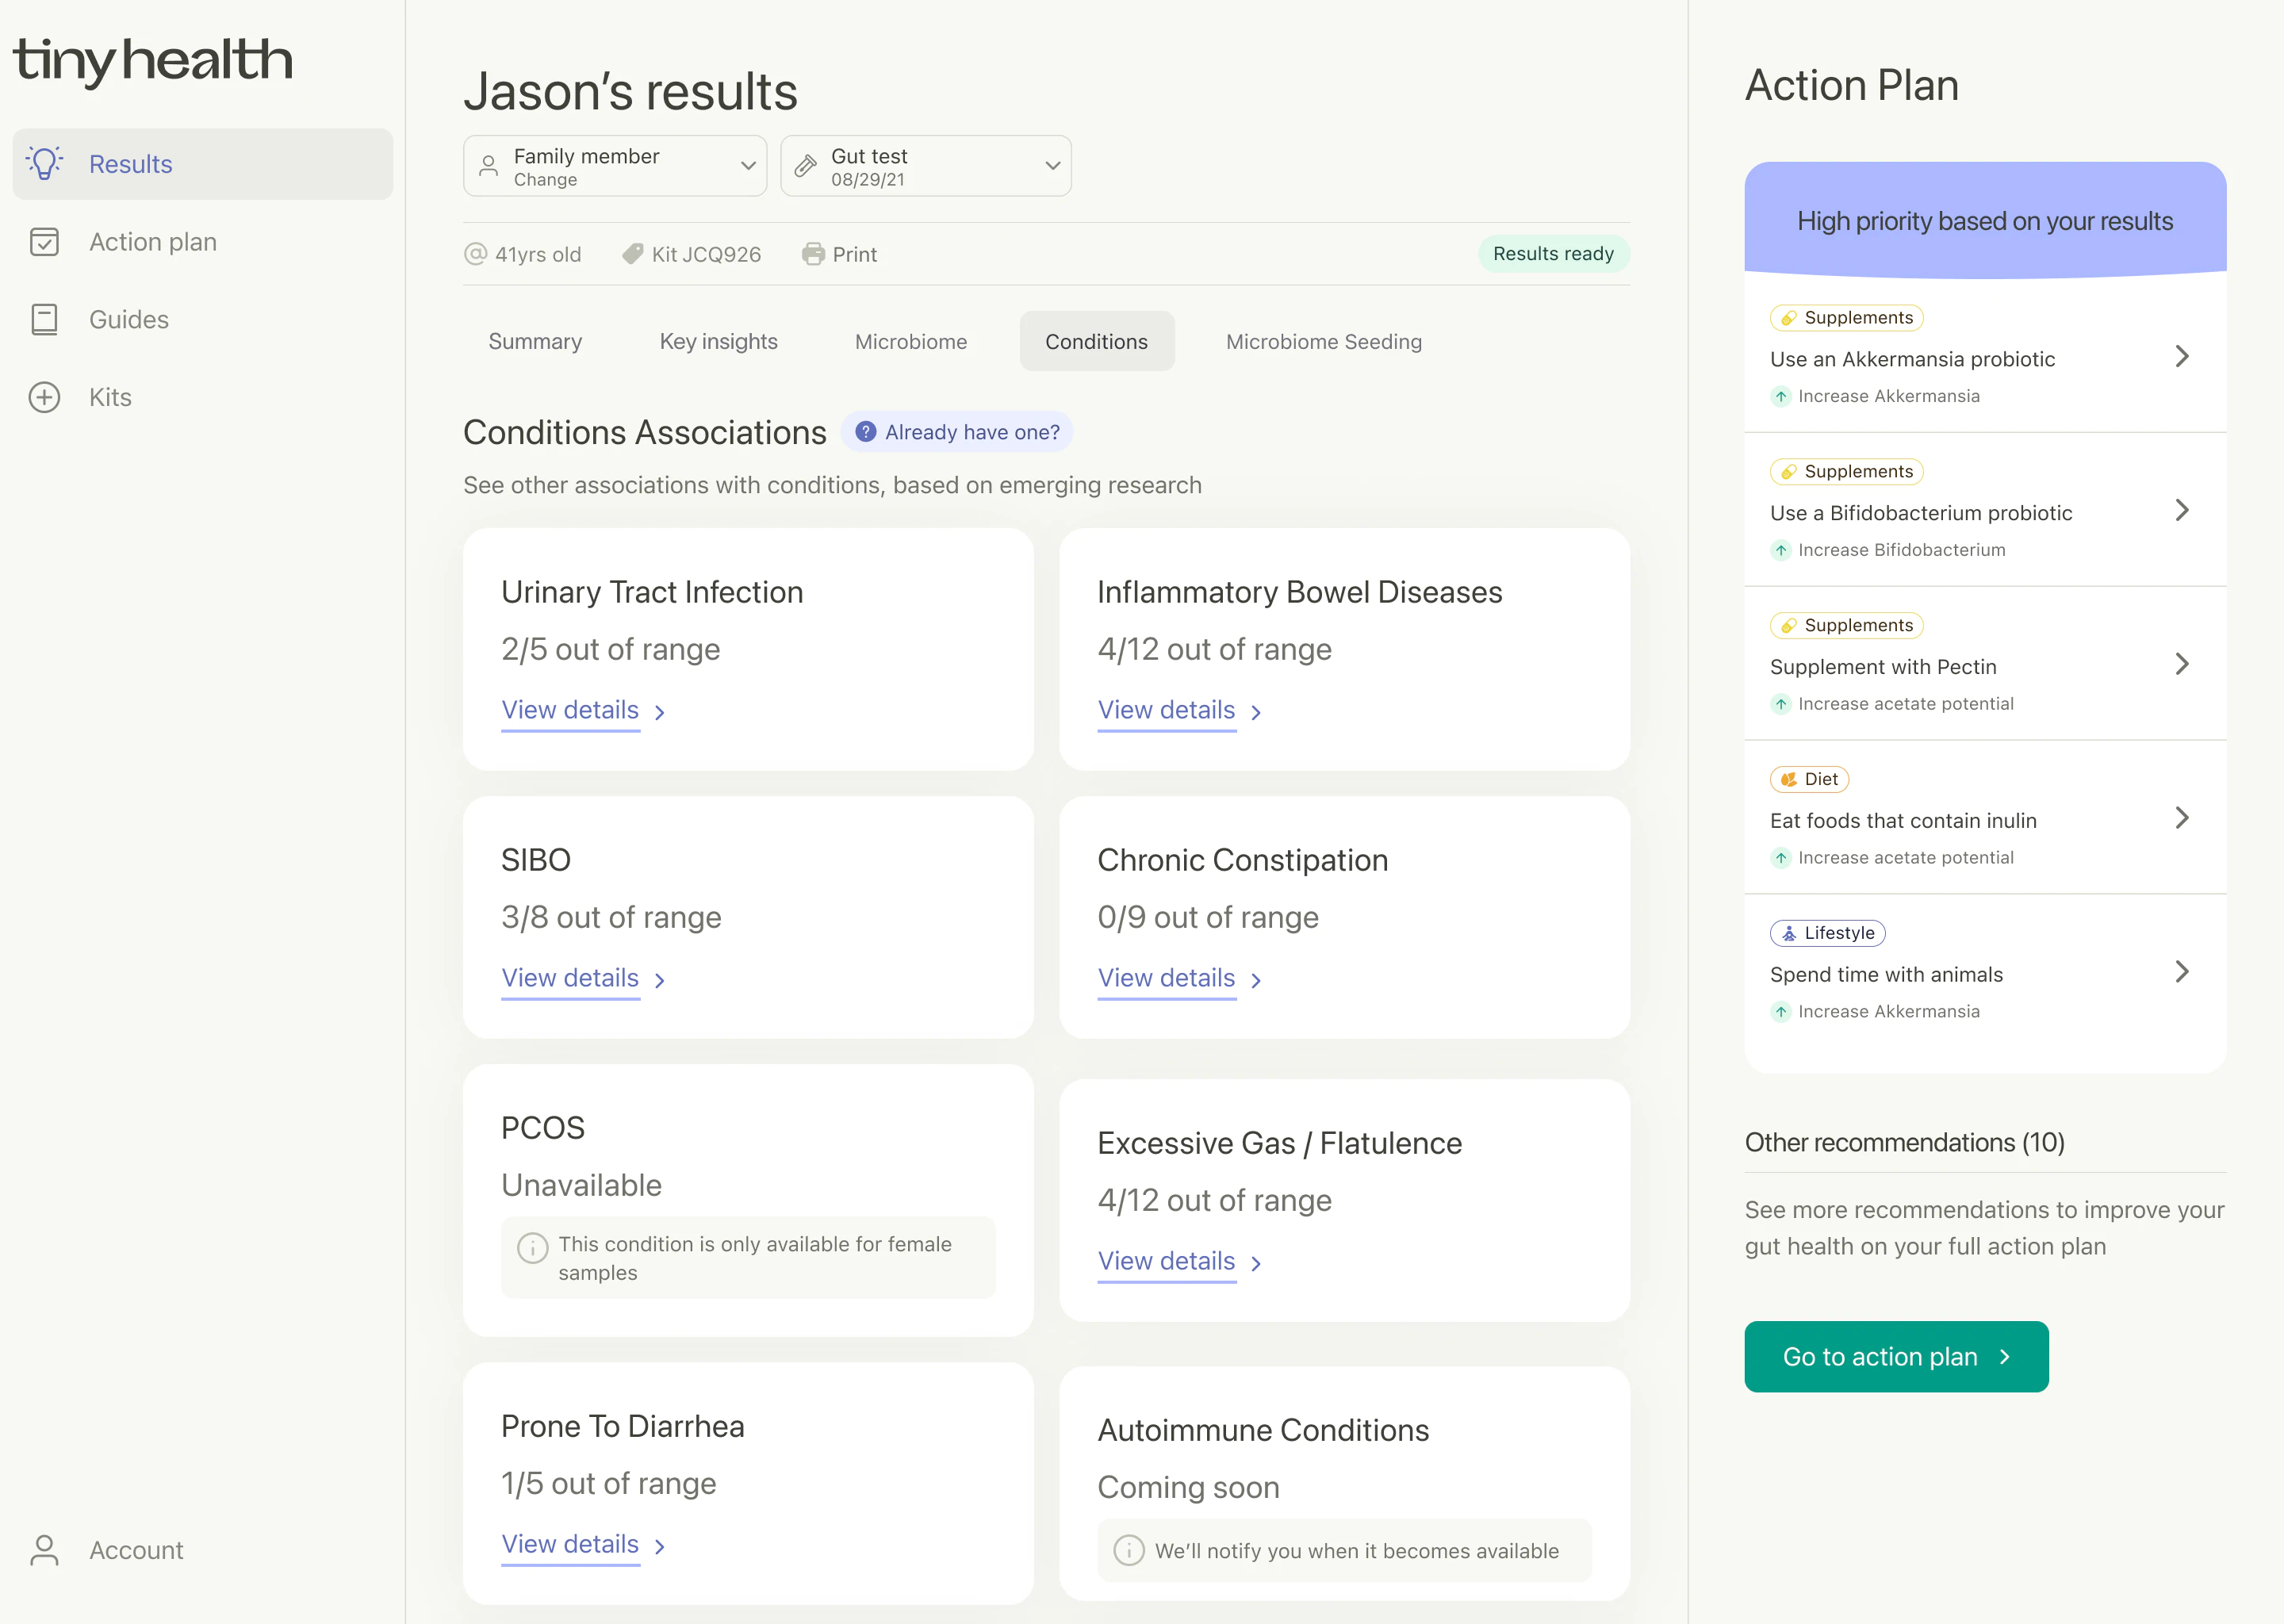
Task: Open the Microbiome Seeding tab
Action: point(1324,342)
